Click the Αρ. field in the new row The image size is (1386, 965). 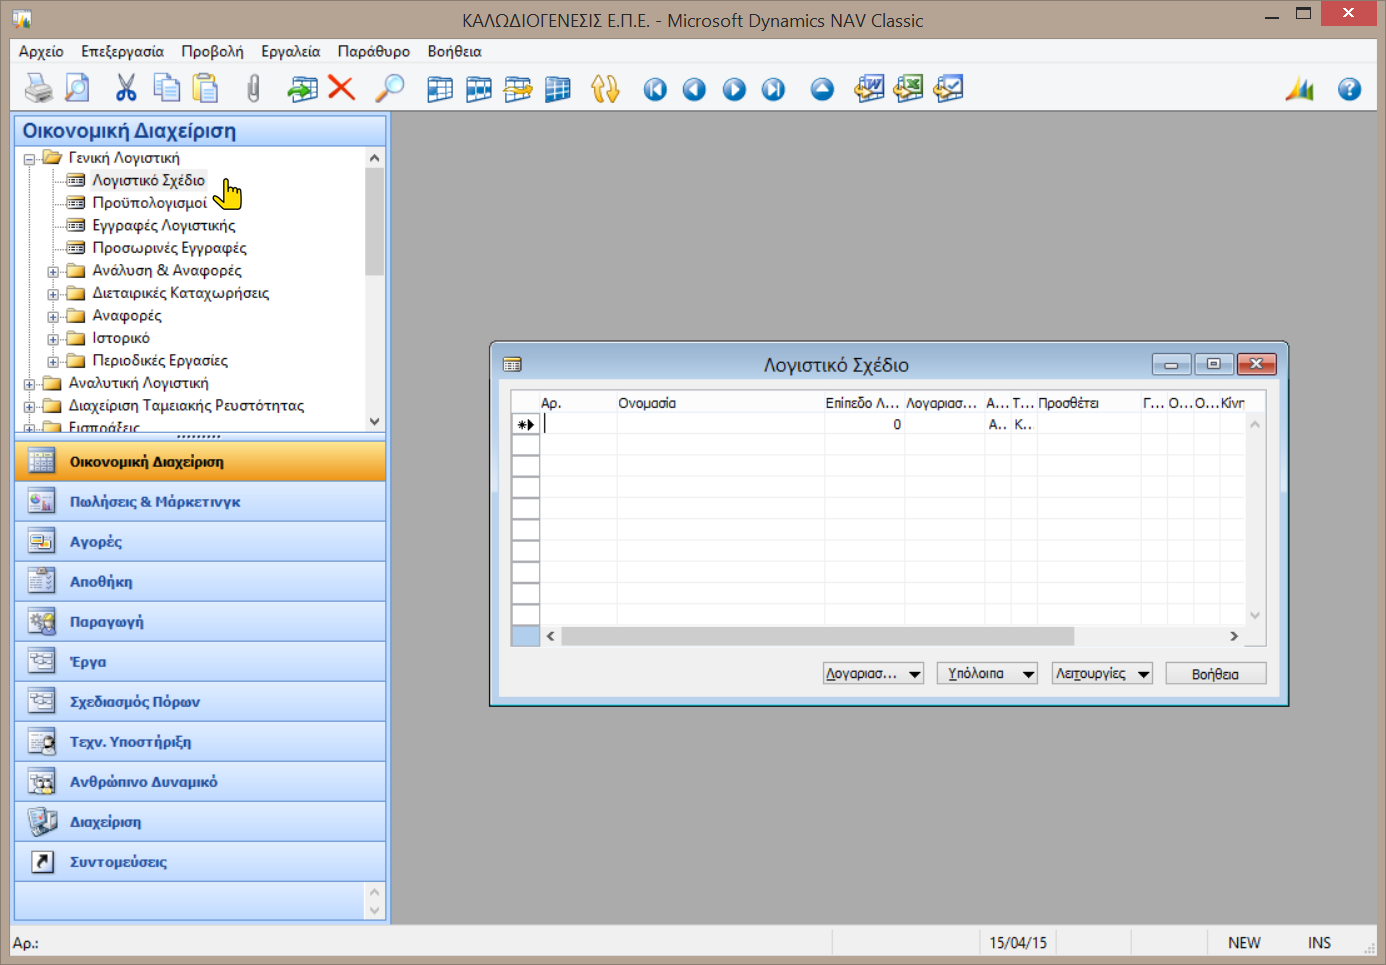pyautogui.click(x=578, y=425)
